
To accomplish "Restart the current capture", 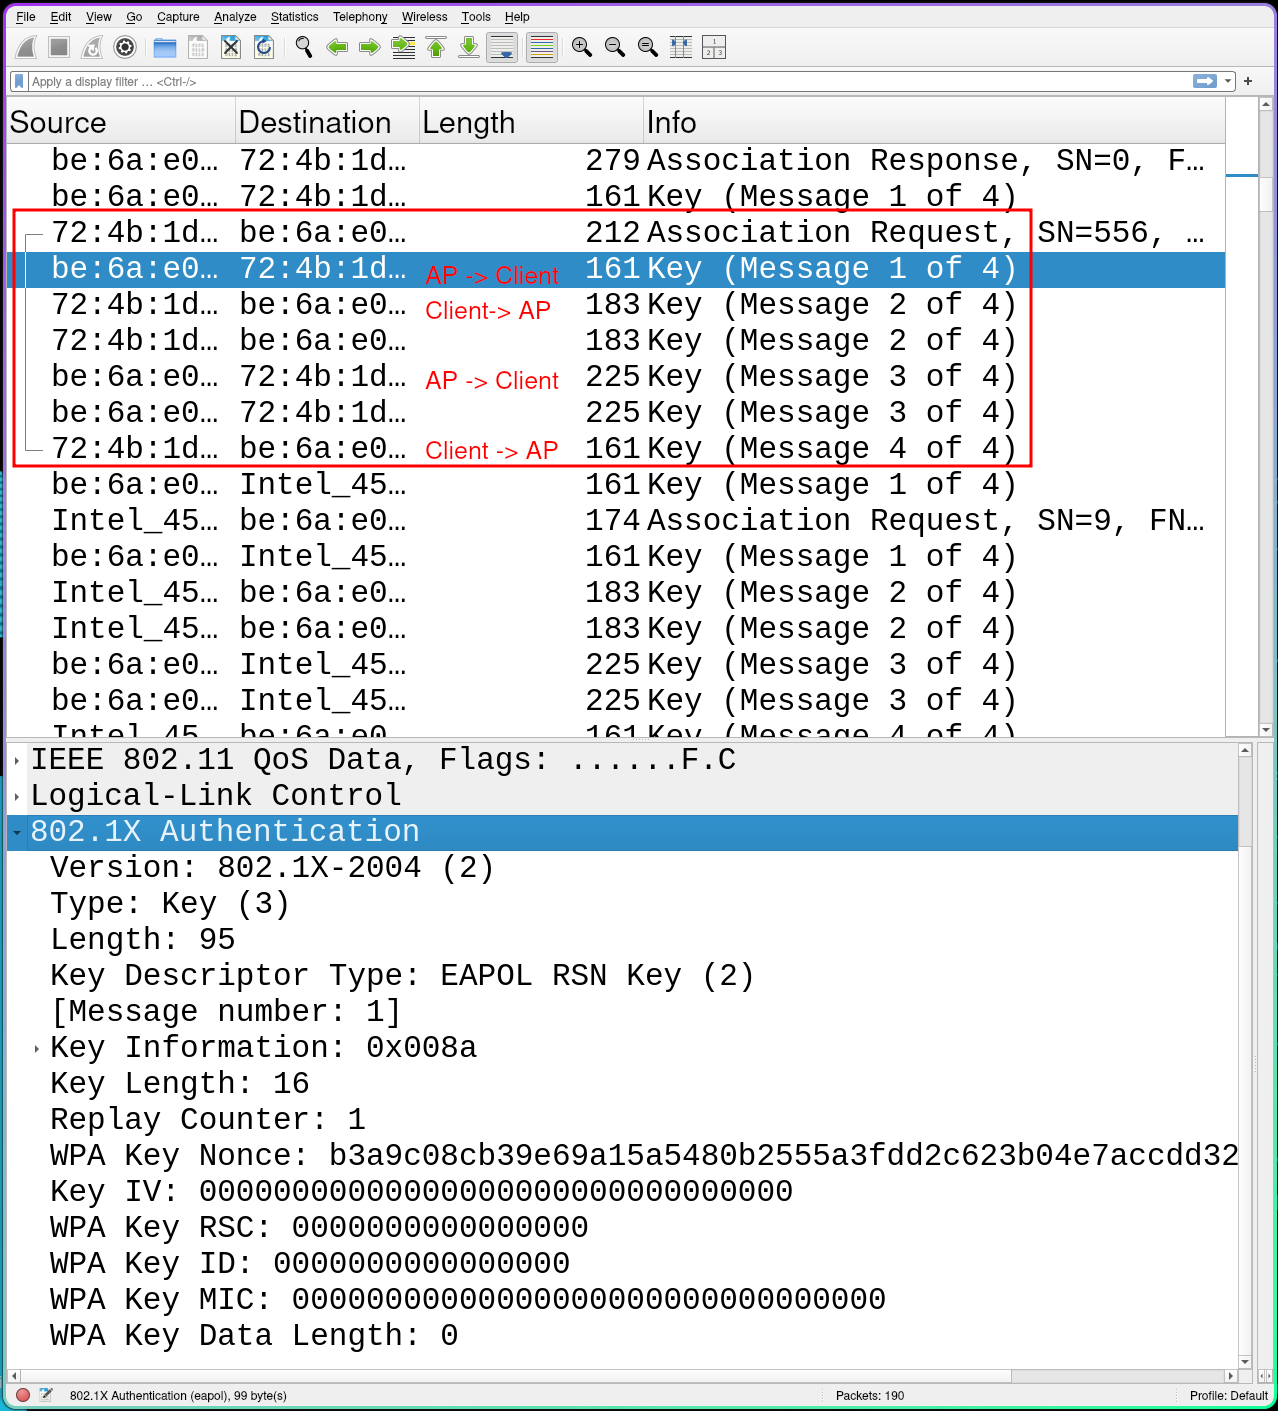I will click(x=92, y=47).
